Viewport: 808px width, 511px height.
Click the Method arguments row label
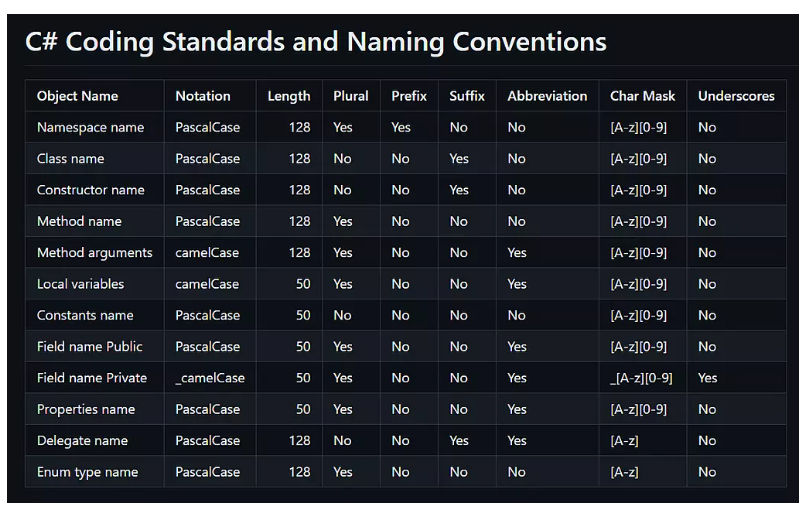click(94, 253)
